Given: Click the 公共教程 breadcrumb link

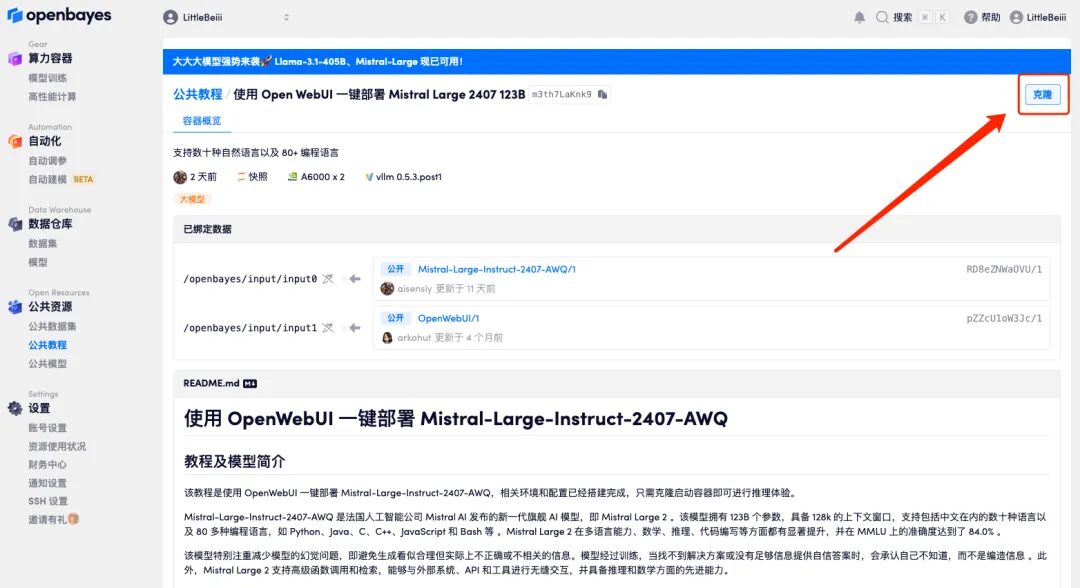Looking at the screenshot, I should (197, 94).
